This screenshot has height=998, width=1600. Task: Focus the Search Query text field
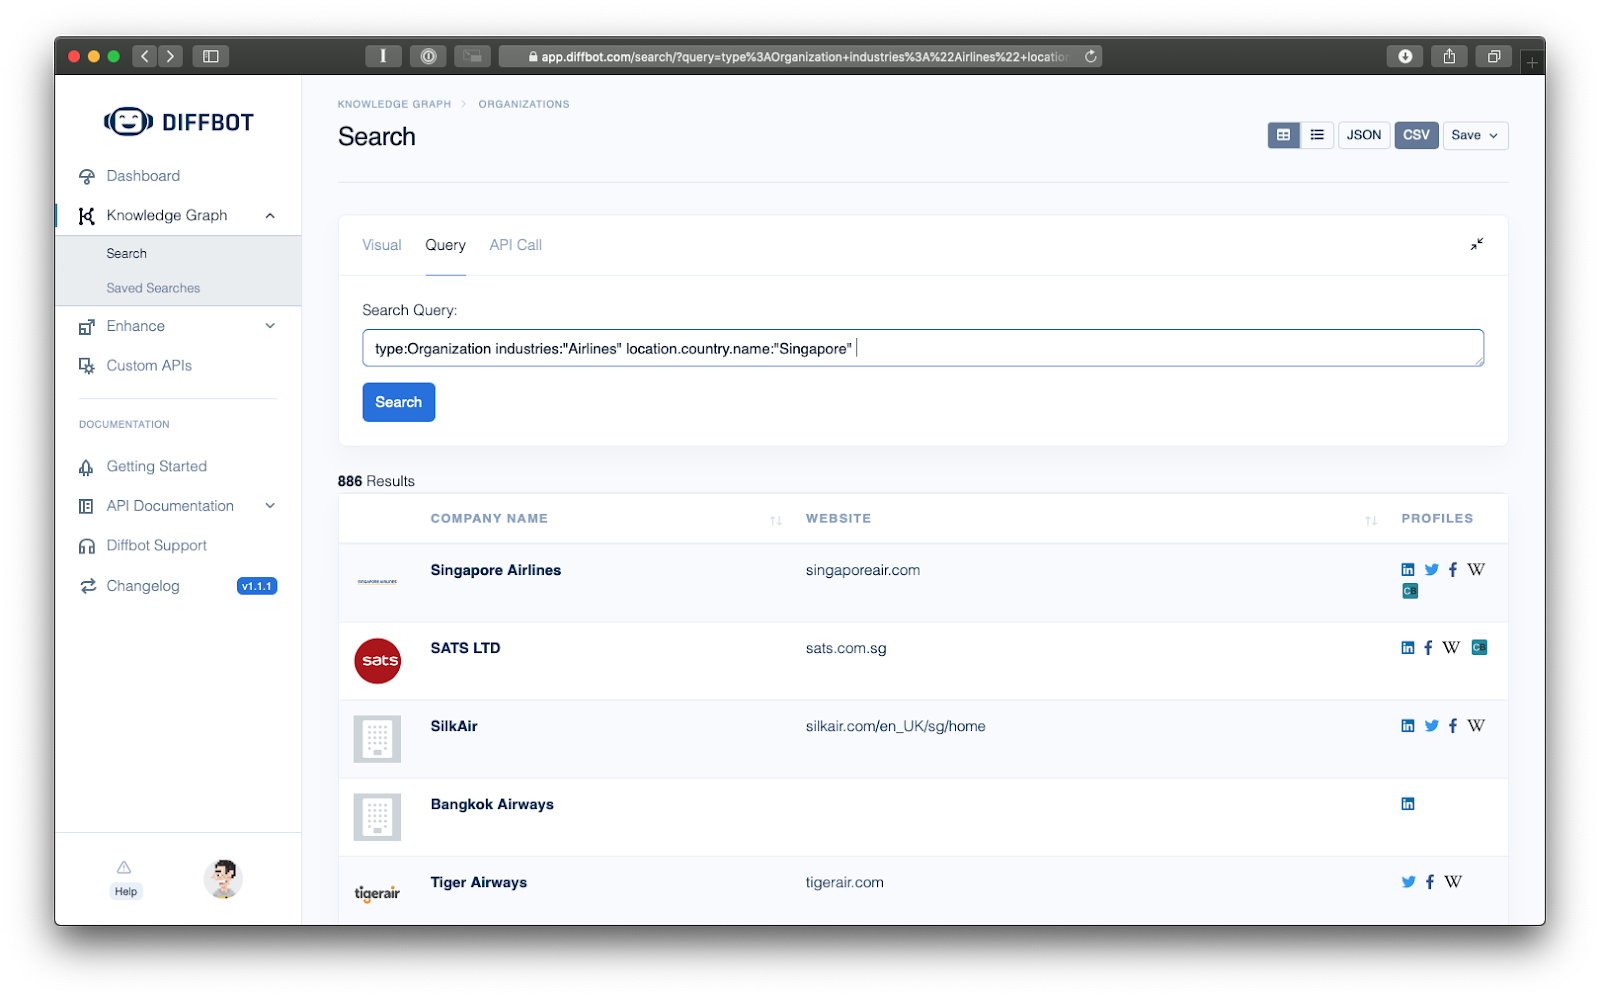[922, 348]
